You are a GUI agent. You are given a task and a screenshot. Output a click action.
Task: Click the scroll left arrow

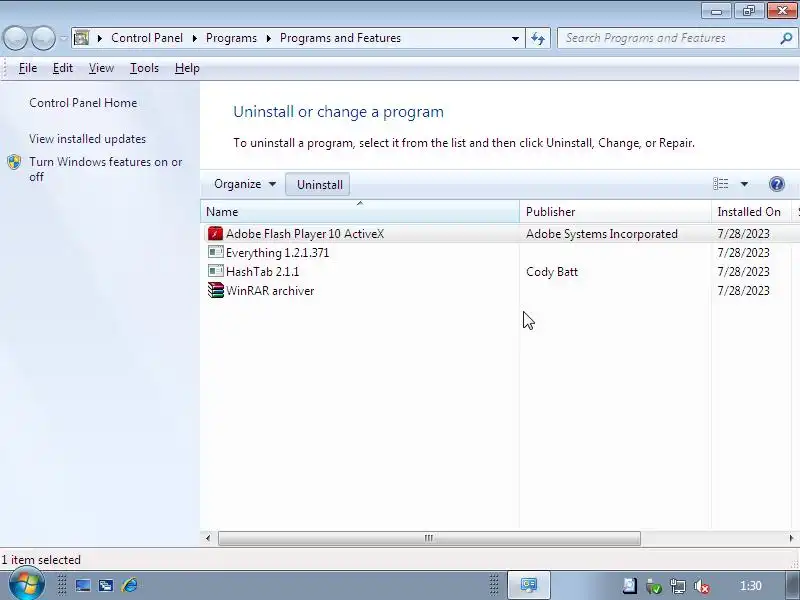pyautogui.click(x=208, y=538)
